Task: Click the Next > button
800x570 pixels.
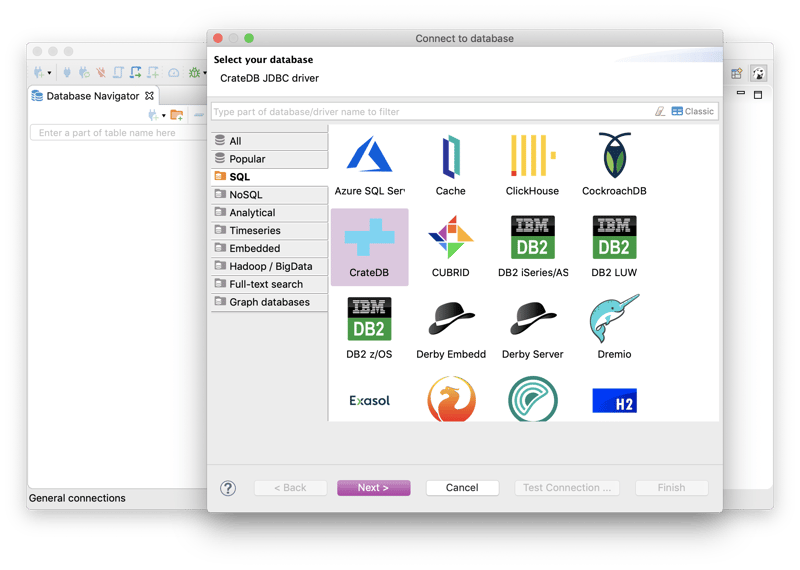Action: [x=373, y=488]
